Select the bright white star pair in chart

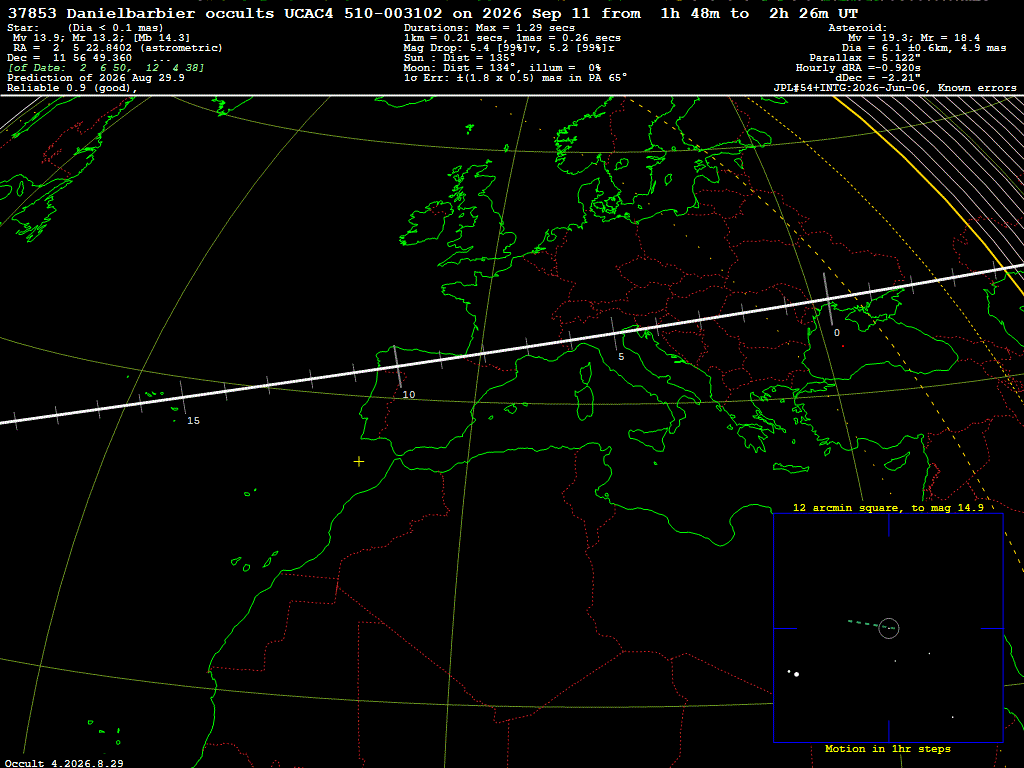[x=793, y=673]
